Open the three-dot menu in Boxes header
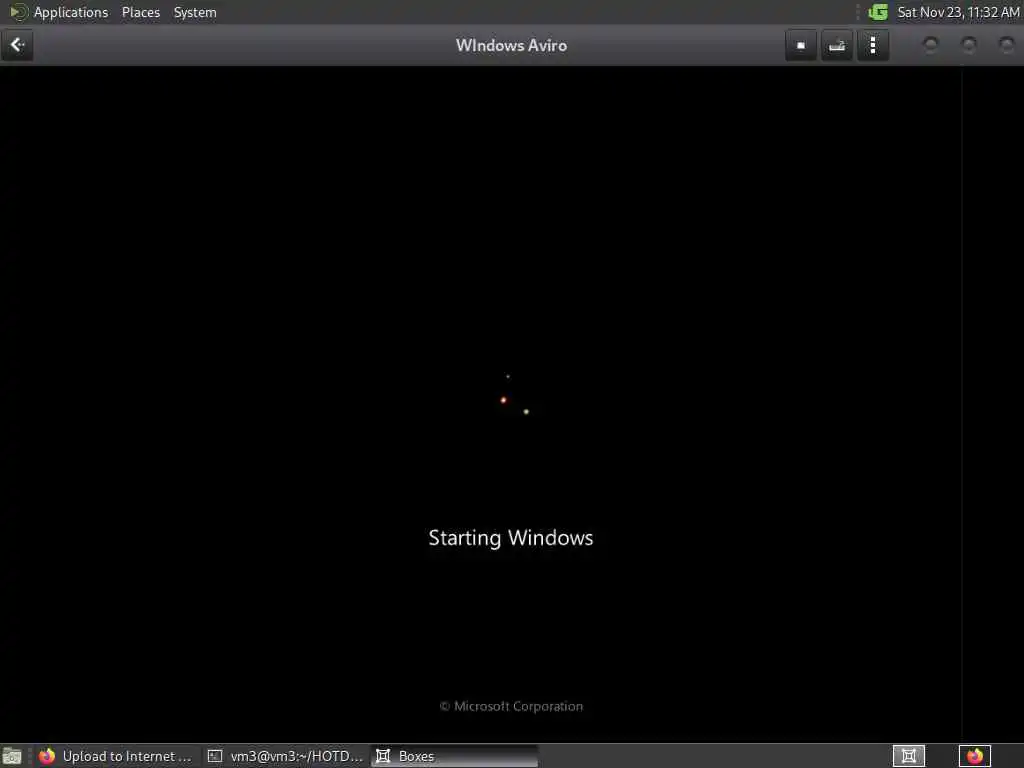1024x768 pixels. [x=873, y=45]
